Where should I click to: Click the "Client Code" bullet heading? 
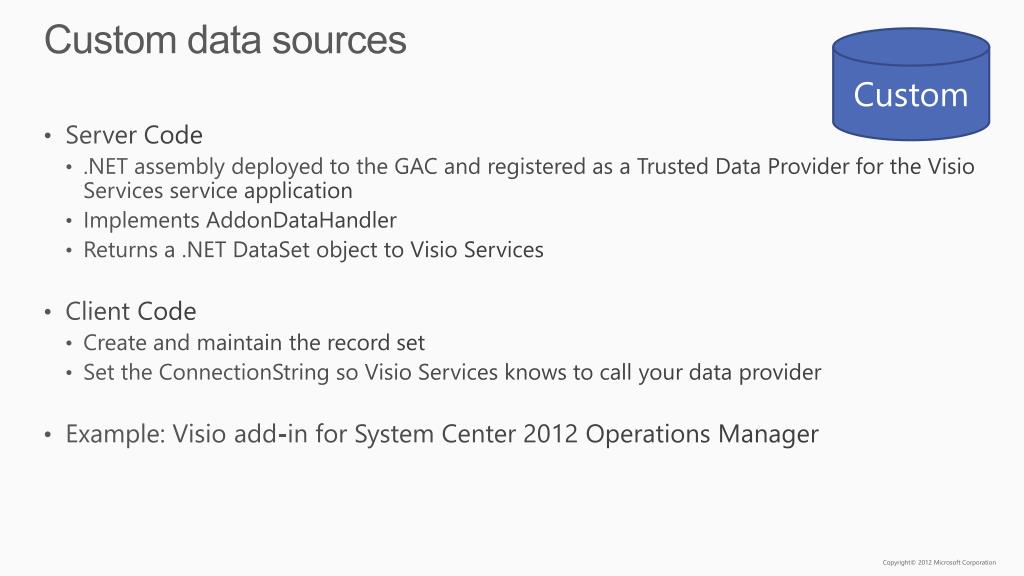[131, 311]
